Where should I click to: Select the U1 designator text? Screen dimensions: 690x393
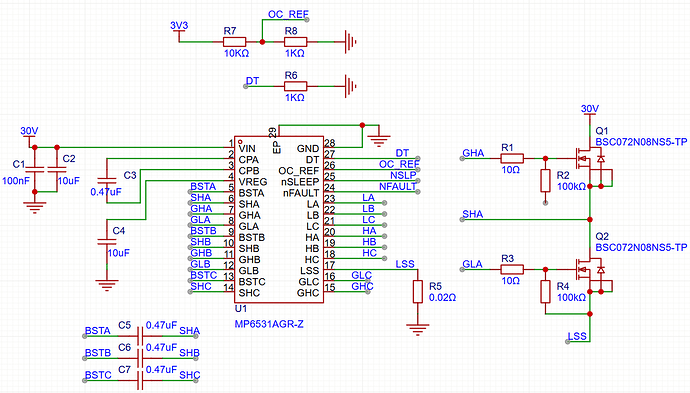click(x=241, y=309)
